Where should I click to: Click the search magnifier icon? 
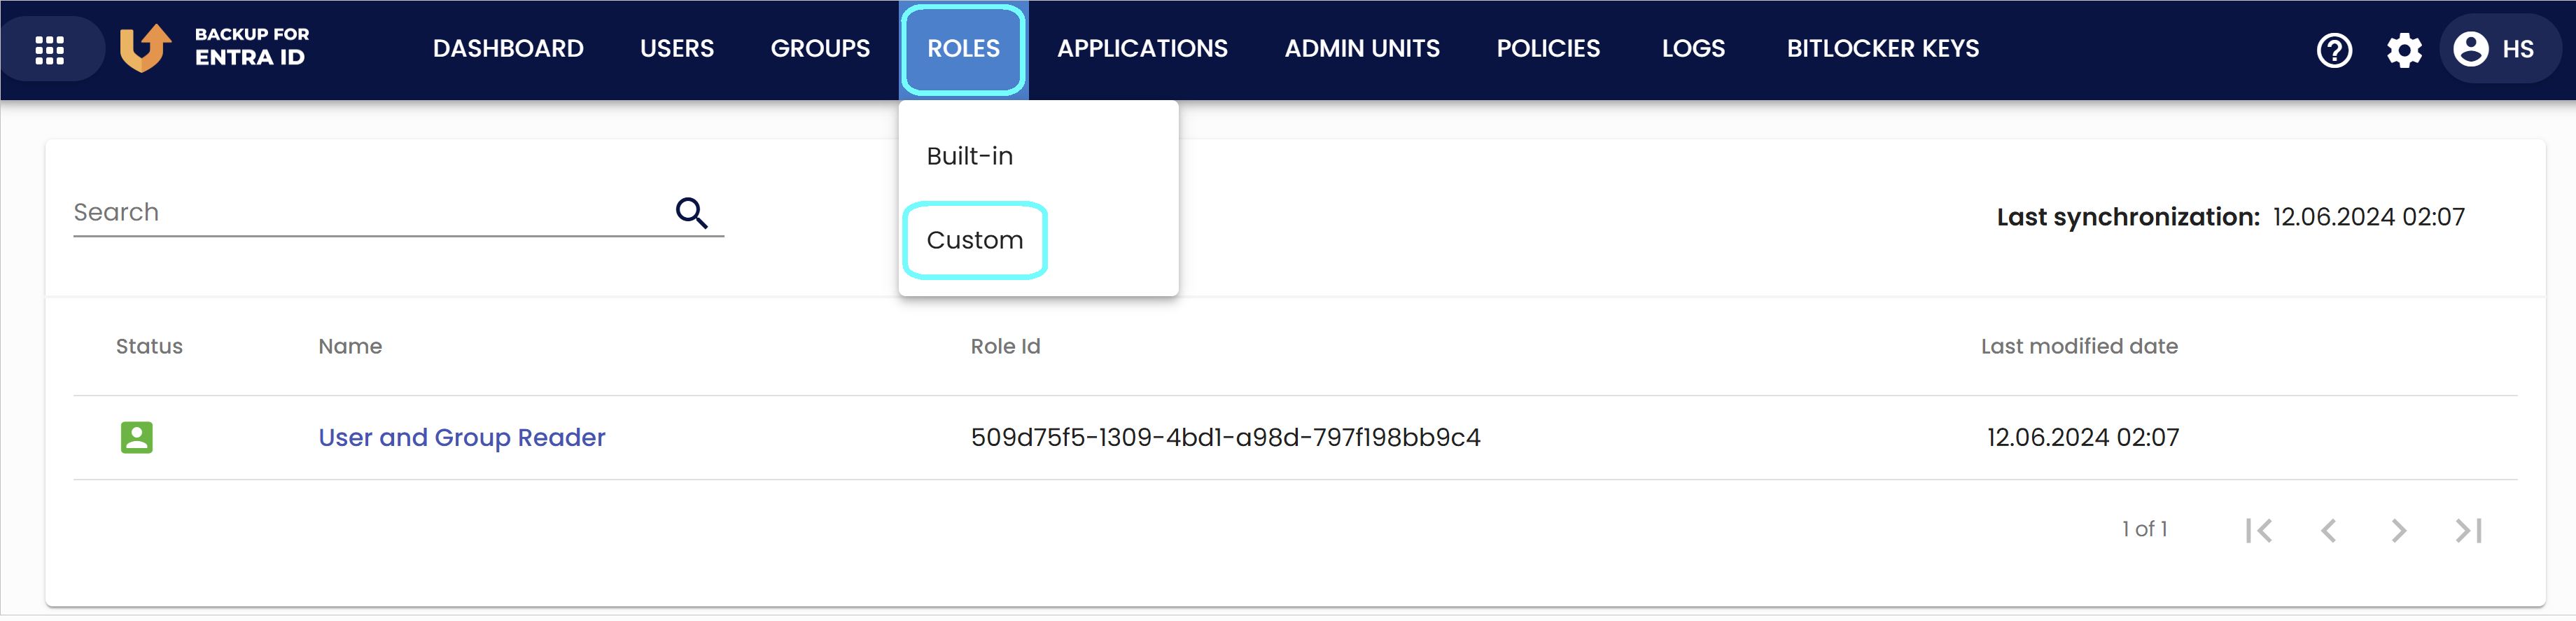pos(691,213)
